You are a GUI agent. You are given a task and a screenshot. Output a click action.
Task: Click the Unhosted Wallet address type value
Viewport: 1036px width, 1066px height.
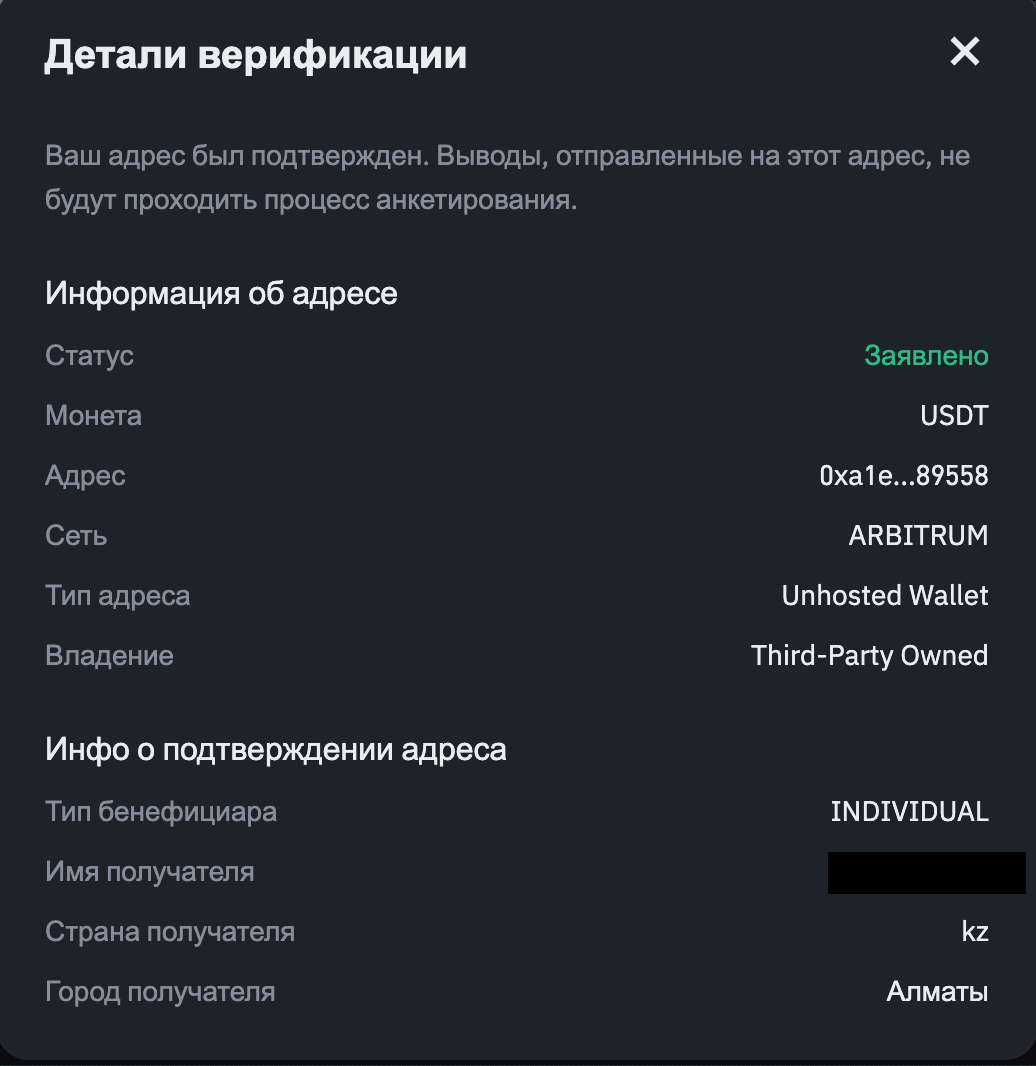[x=884, y=595]
